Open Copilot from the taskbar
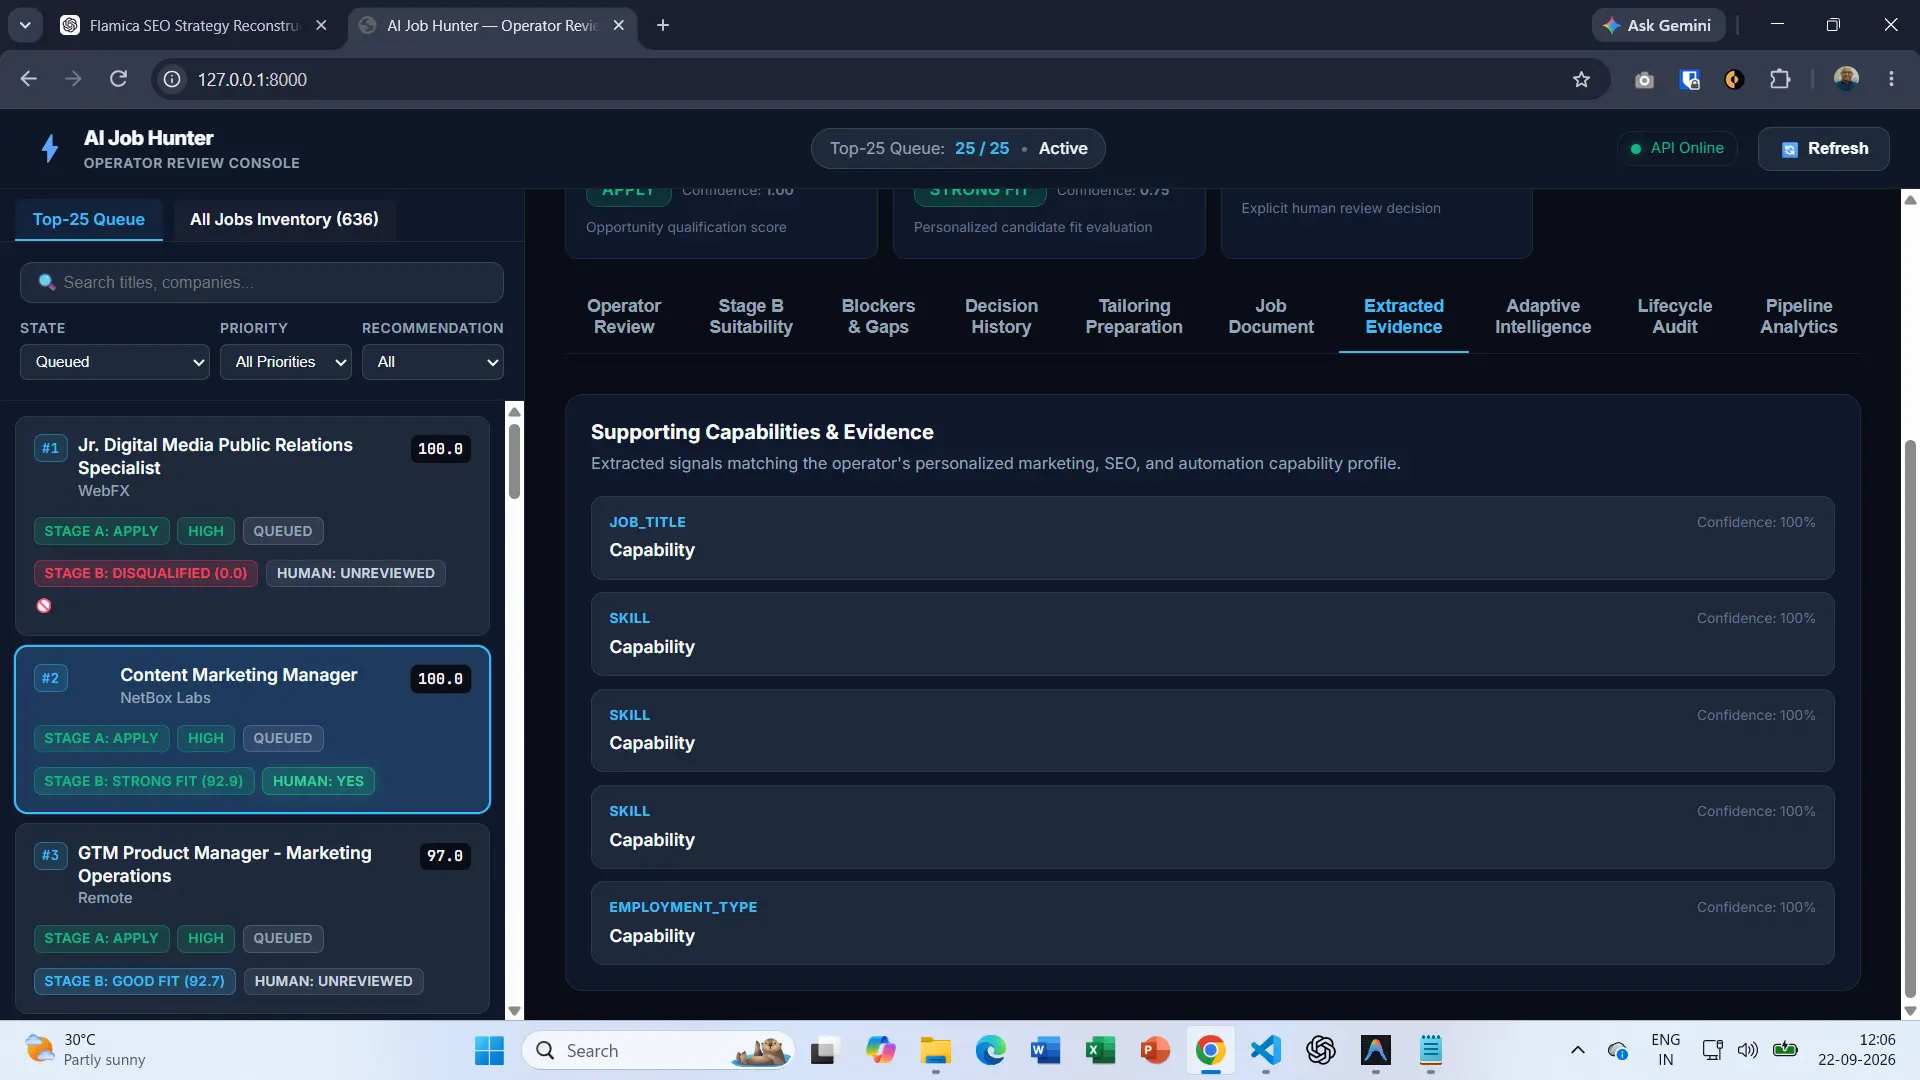 click(x=881, y=1051)
